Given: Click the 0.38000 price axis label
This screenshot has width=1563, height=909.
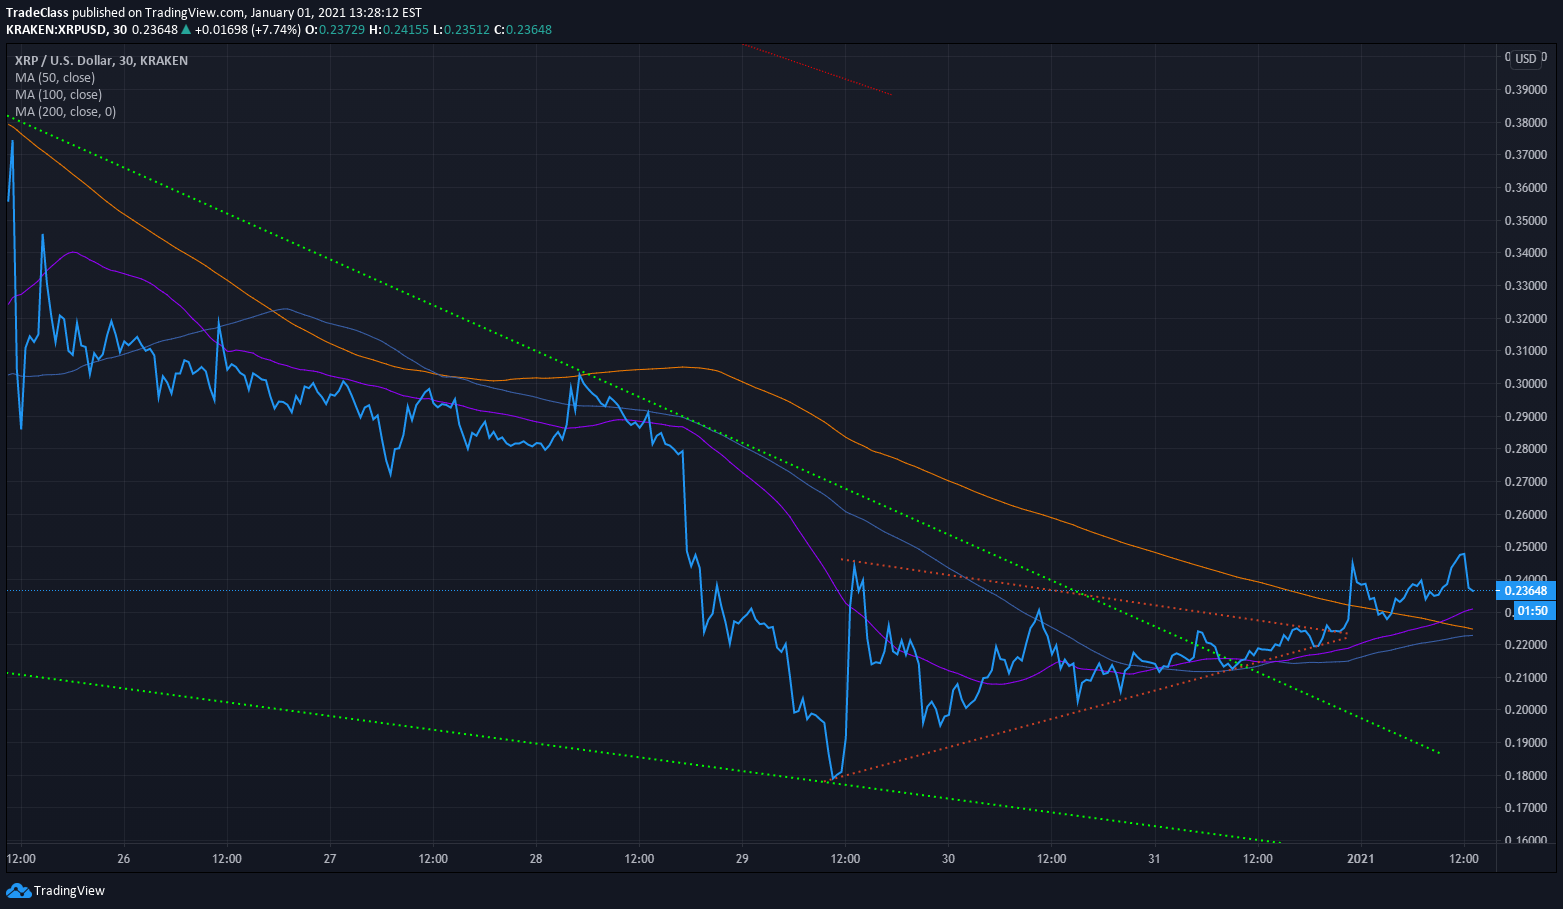Looking at the screenshot, I should [1526, 123].
